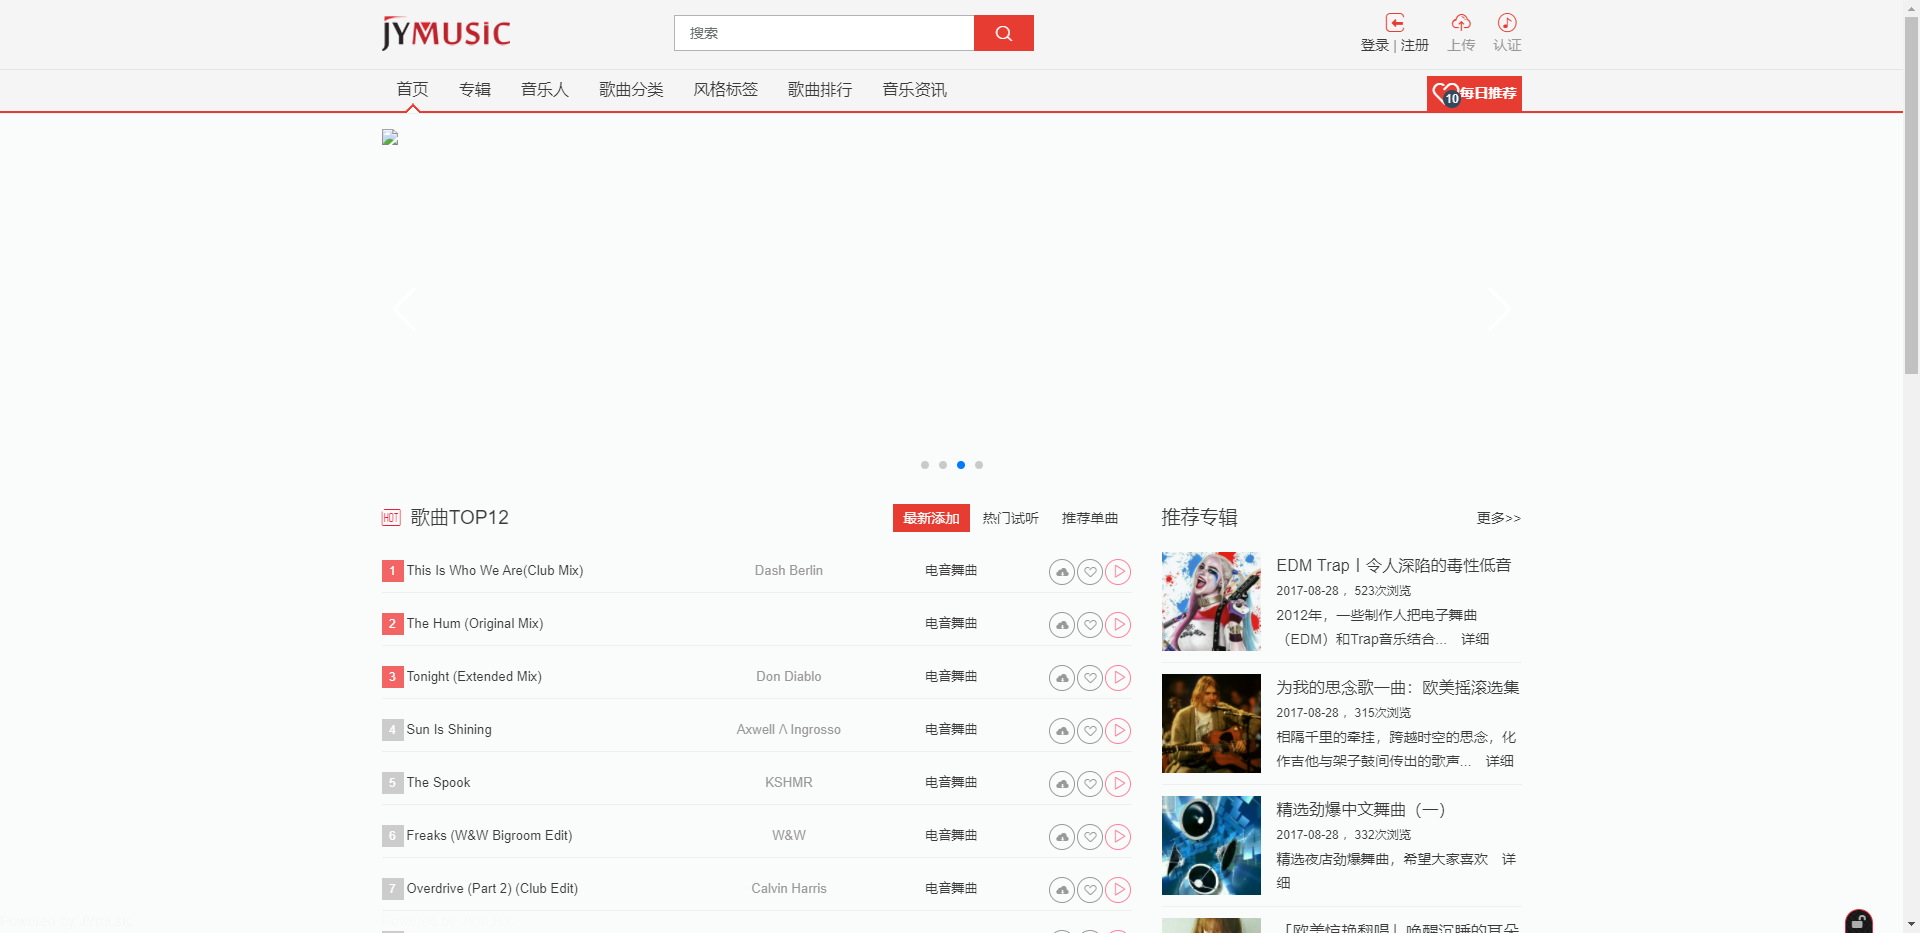Click 详细 link under EDM Trap album
This screenshot has height=933, width=1920.
tap(1475, 639)
